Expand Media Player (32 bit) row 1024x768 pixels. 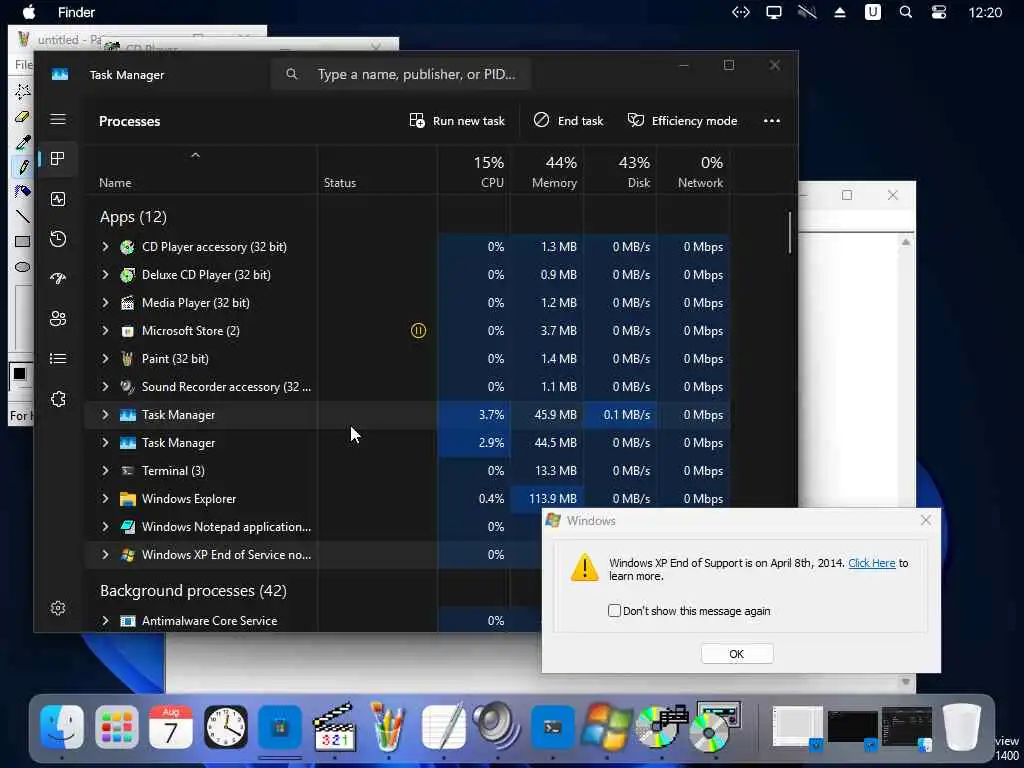point(105,302)
